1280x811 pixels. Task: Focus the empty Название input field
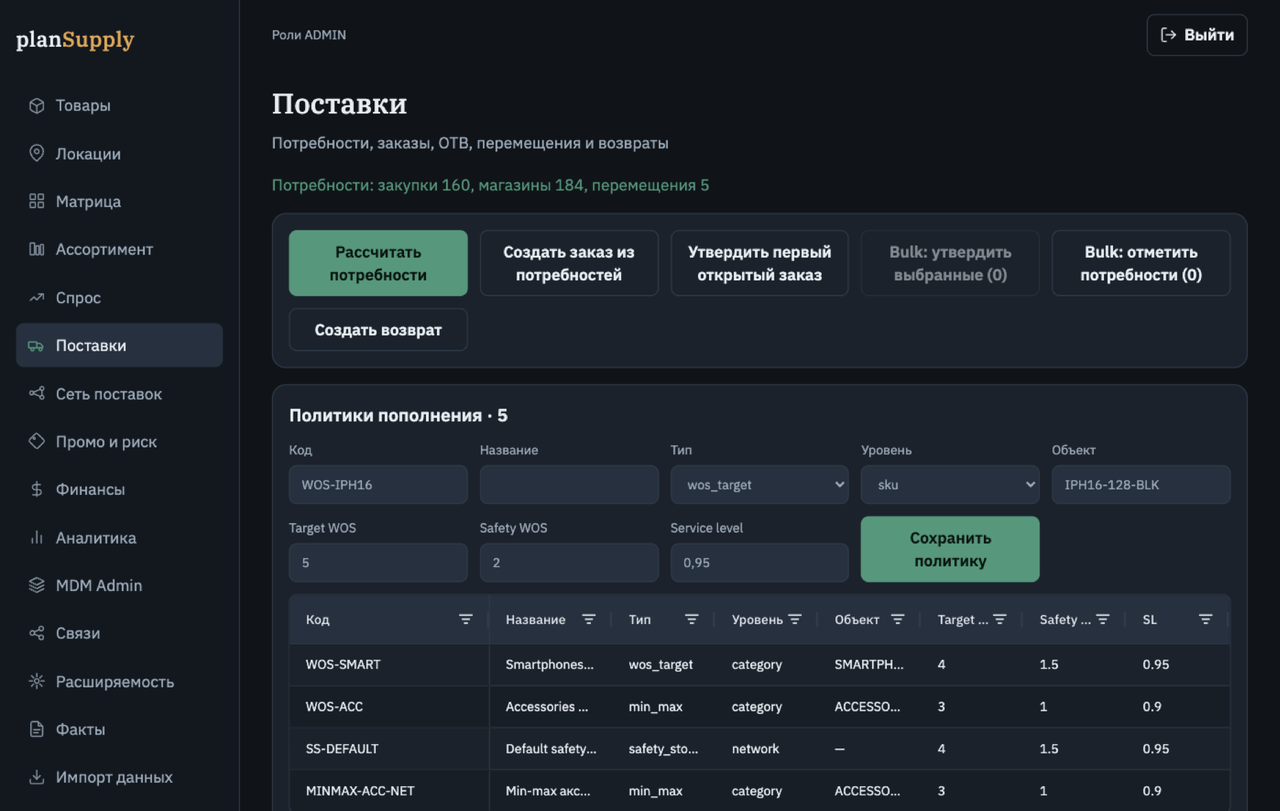tap(569, 484)
